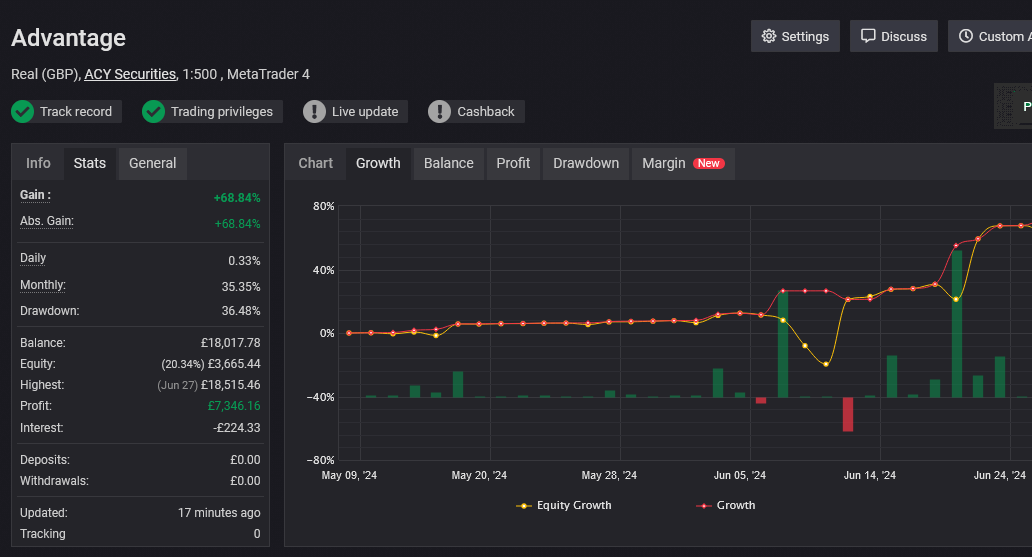Select the Profit chart tab

513,163
